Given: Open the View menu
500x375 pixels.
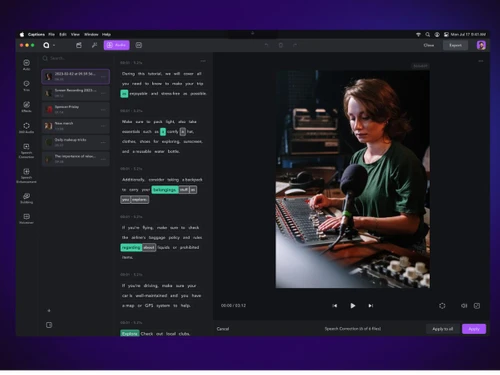Looking at the screenshot, I should coord(75,34).
